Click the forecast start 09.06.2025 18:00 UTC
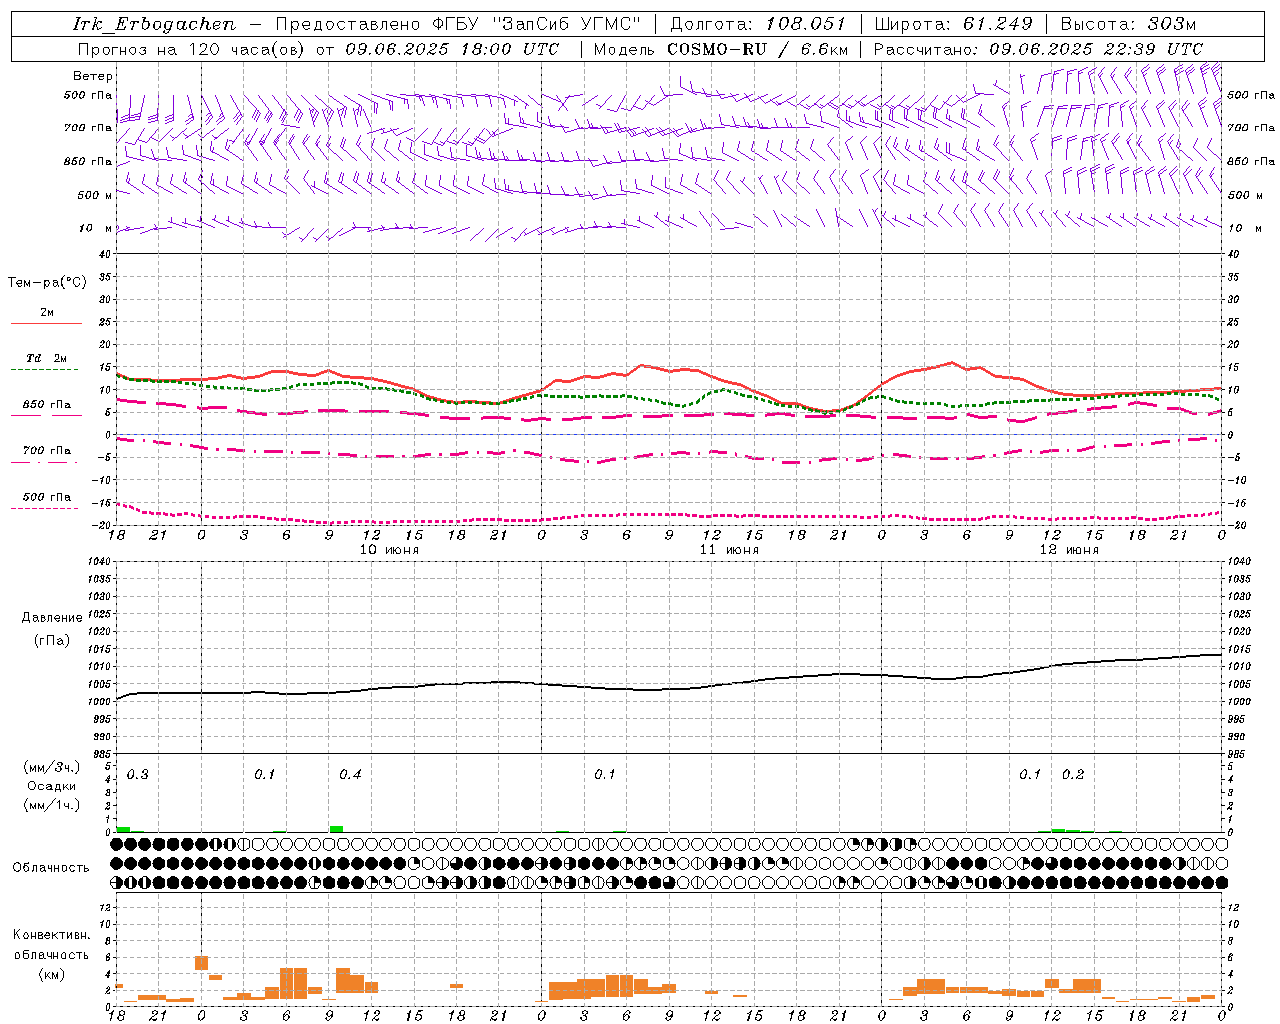The width and height of the screenshot is (1280, 1024). pyautogui.click(x=452, y=49)
